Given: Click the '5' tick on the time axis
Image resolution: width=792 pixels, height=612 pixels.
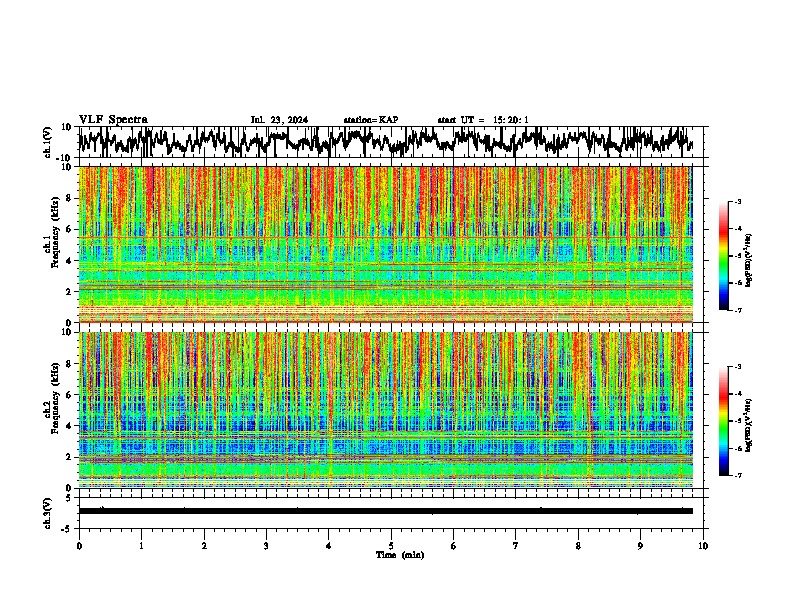Looking at the screenshot, I should pos(391,546).
